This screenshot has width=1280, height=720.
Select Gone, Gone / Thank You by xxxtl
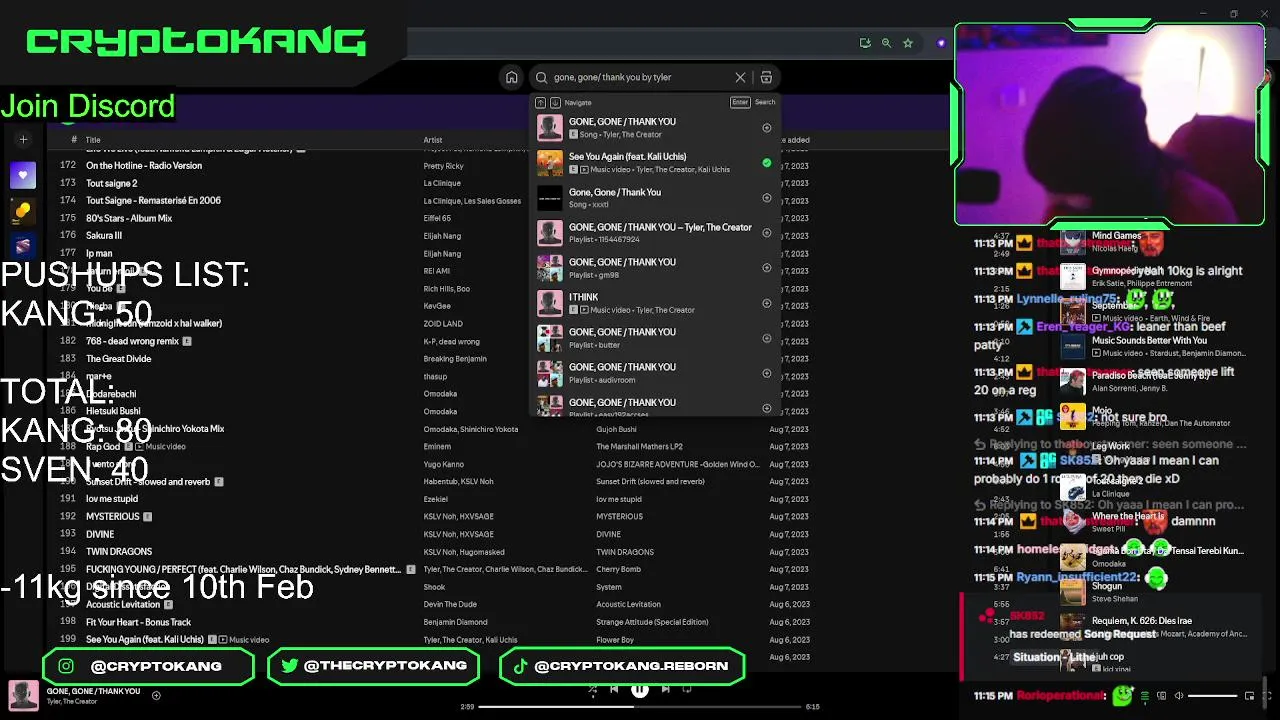pos(655,198)
